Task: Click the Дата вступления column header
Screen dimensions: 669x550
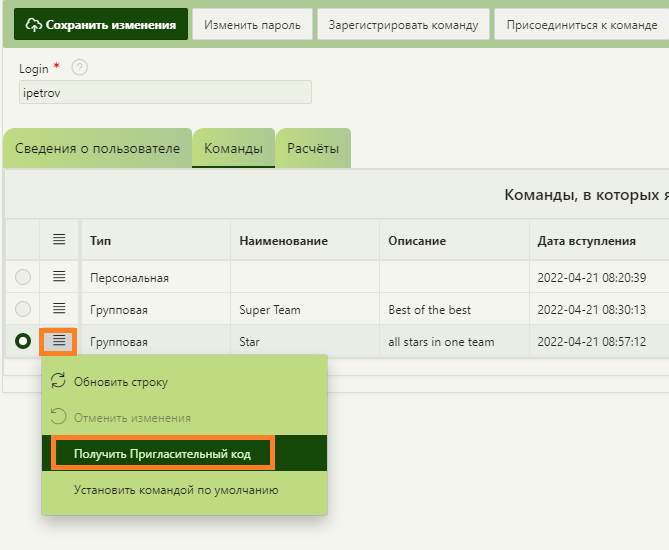Action: (586, 241)
